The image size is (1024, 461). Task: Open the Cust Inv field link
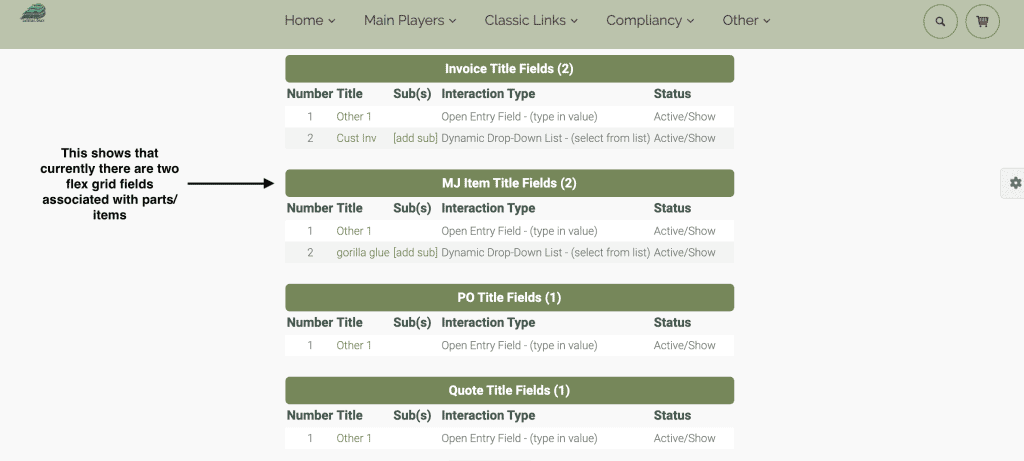357,138
